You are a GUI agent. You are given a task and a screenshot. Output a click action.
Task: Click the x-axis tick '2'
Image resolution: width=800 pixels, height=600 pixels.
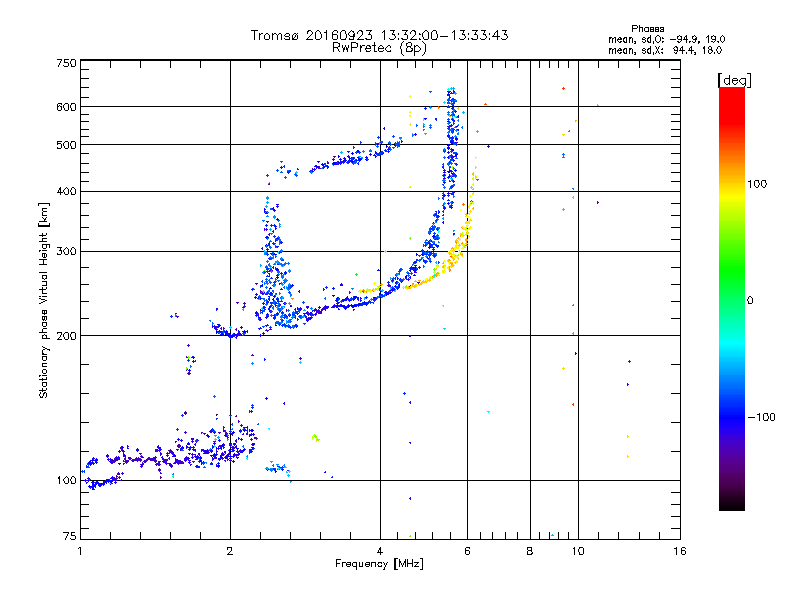[230, 551]
